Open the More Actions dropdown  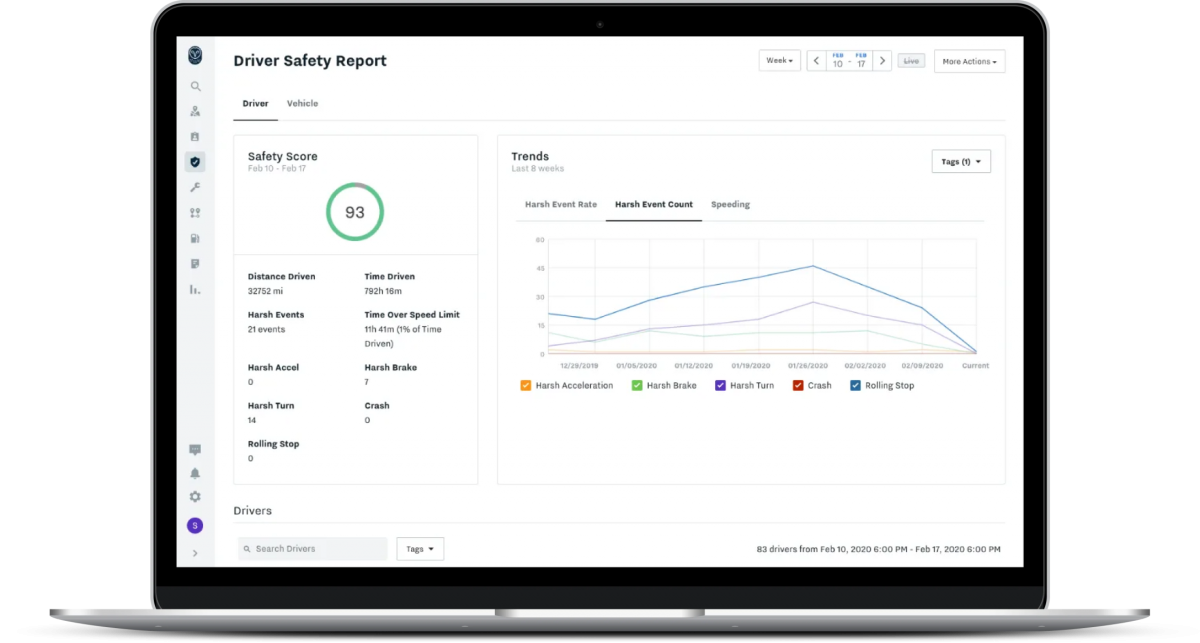tap(970, 61)
